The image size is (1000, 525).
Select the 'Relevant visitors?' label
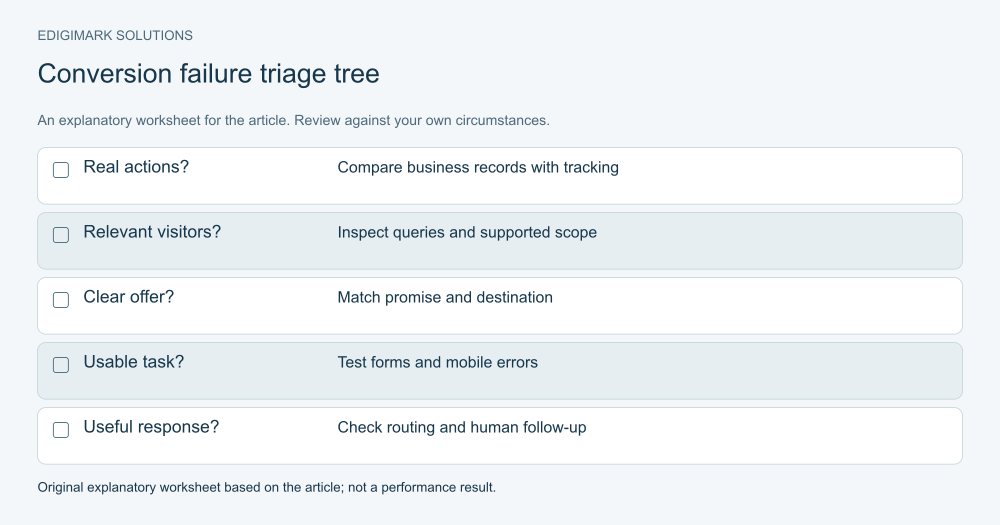152,232
